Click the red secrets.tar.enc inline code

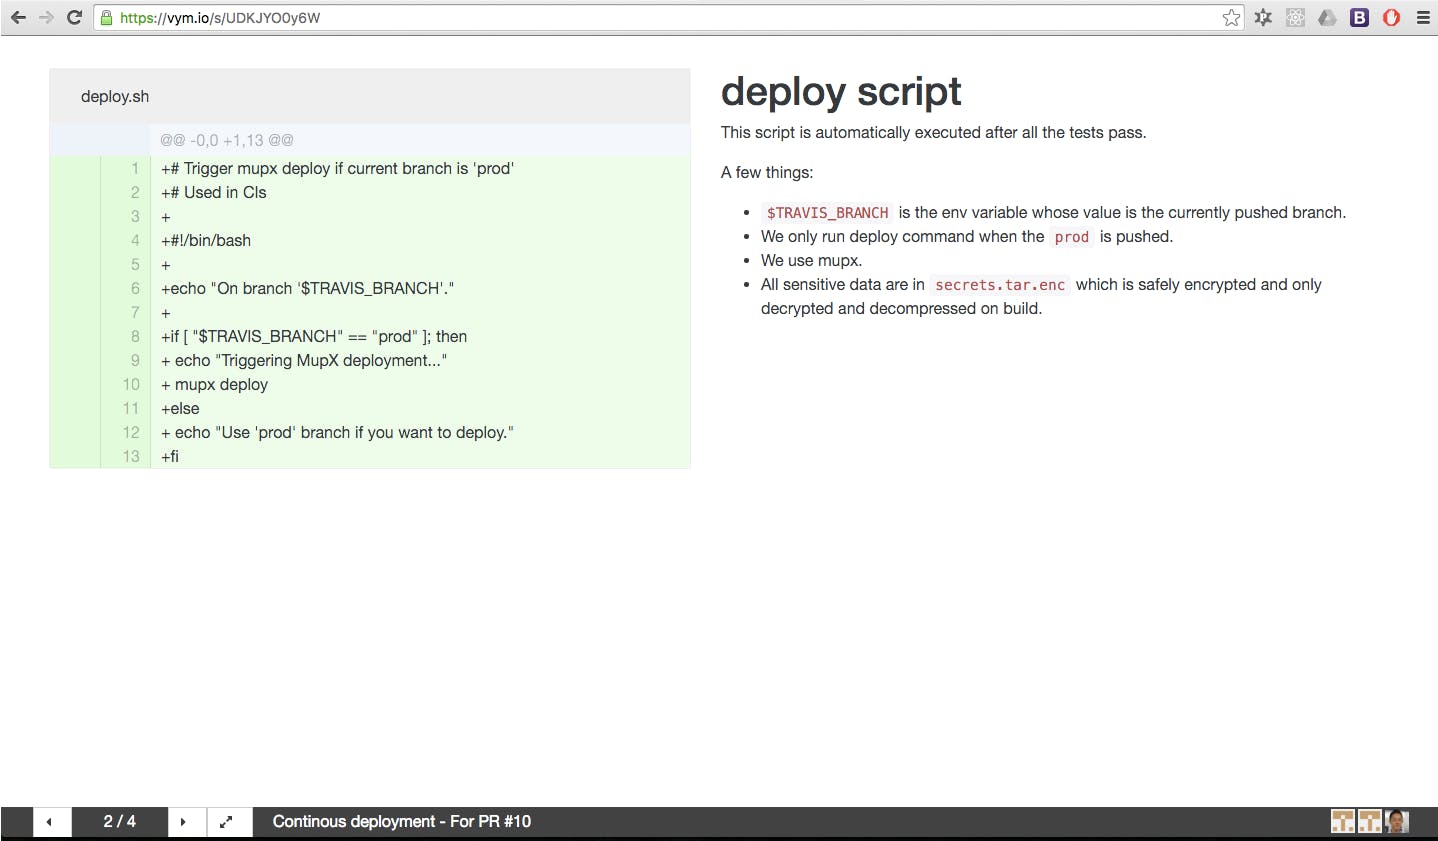pos(1000,284)
